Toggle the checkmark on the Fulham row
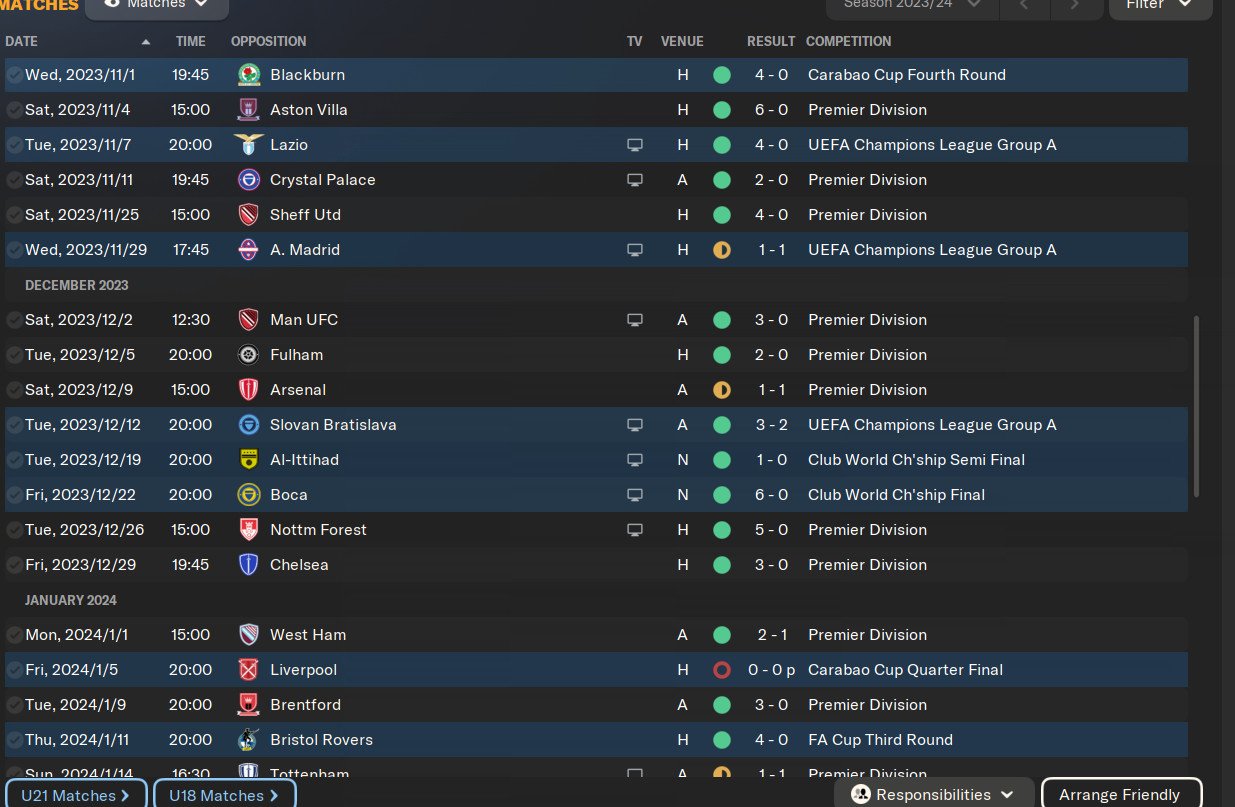This screenshot has width=1235, height=807. pos(14,355)
